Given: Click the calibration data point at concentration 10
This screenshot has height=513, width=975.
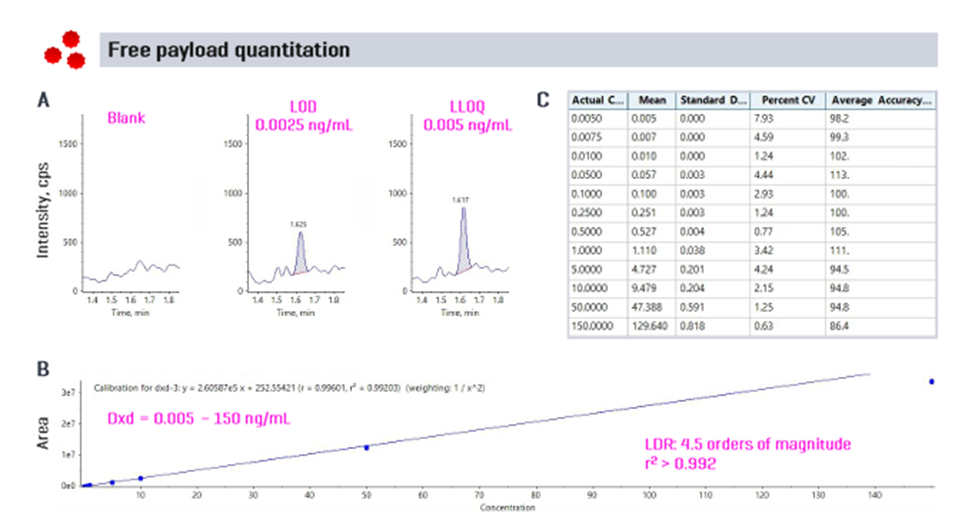Looking at the screenshot, I should (x=141, y=478).
